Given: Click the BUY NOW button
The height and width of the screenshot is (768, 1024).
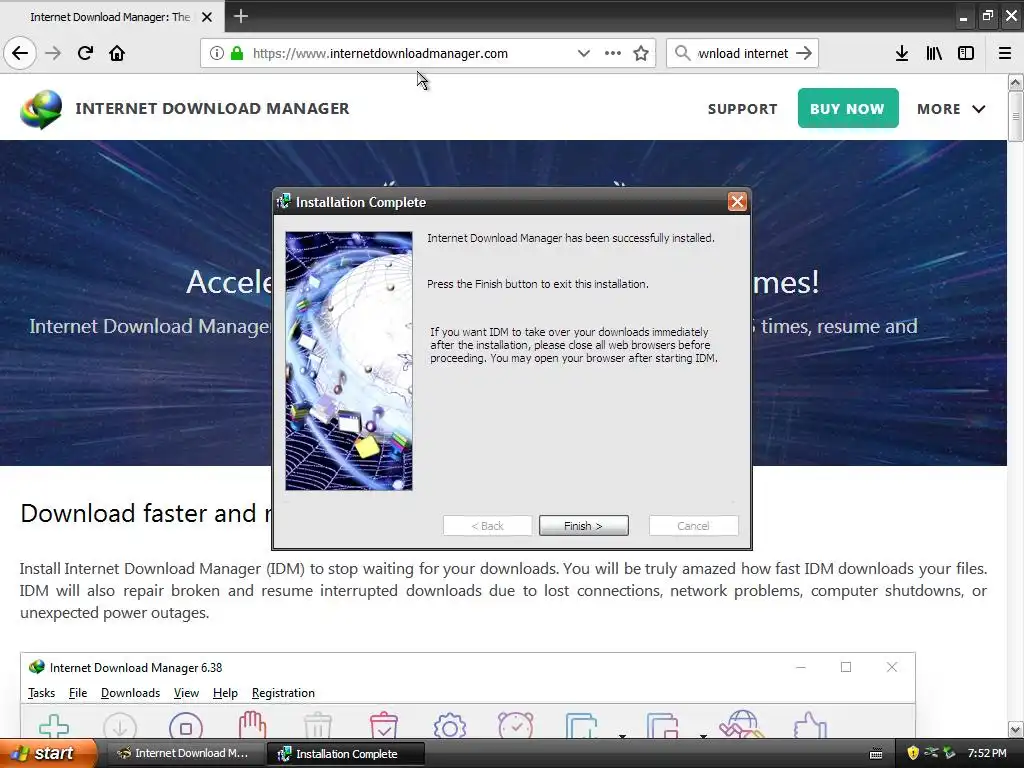Looking at the screenshot, I should [x=848, y=108].
